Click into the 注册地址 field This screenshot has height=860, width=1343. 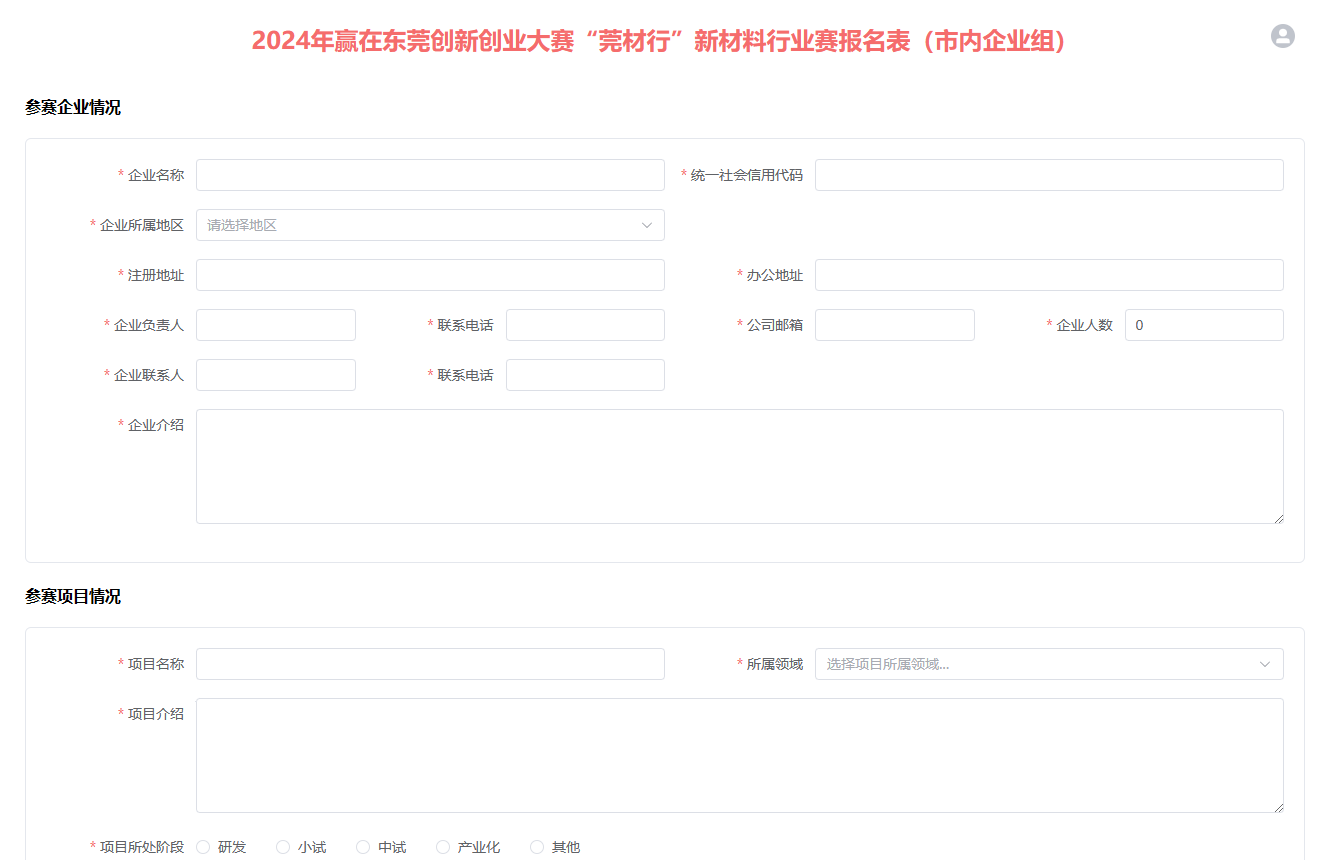[430, 275]
